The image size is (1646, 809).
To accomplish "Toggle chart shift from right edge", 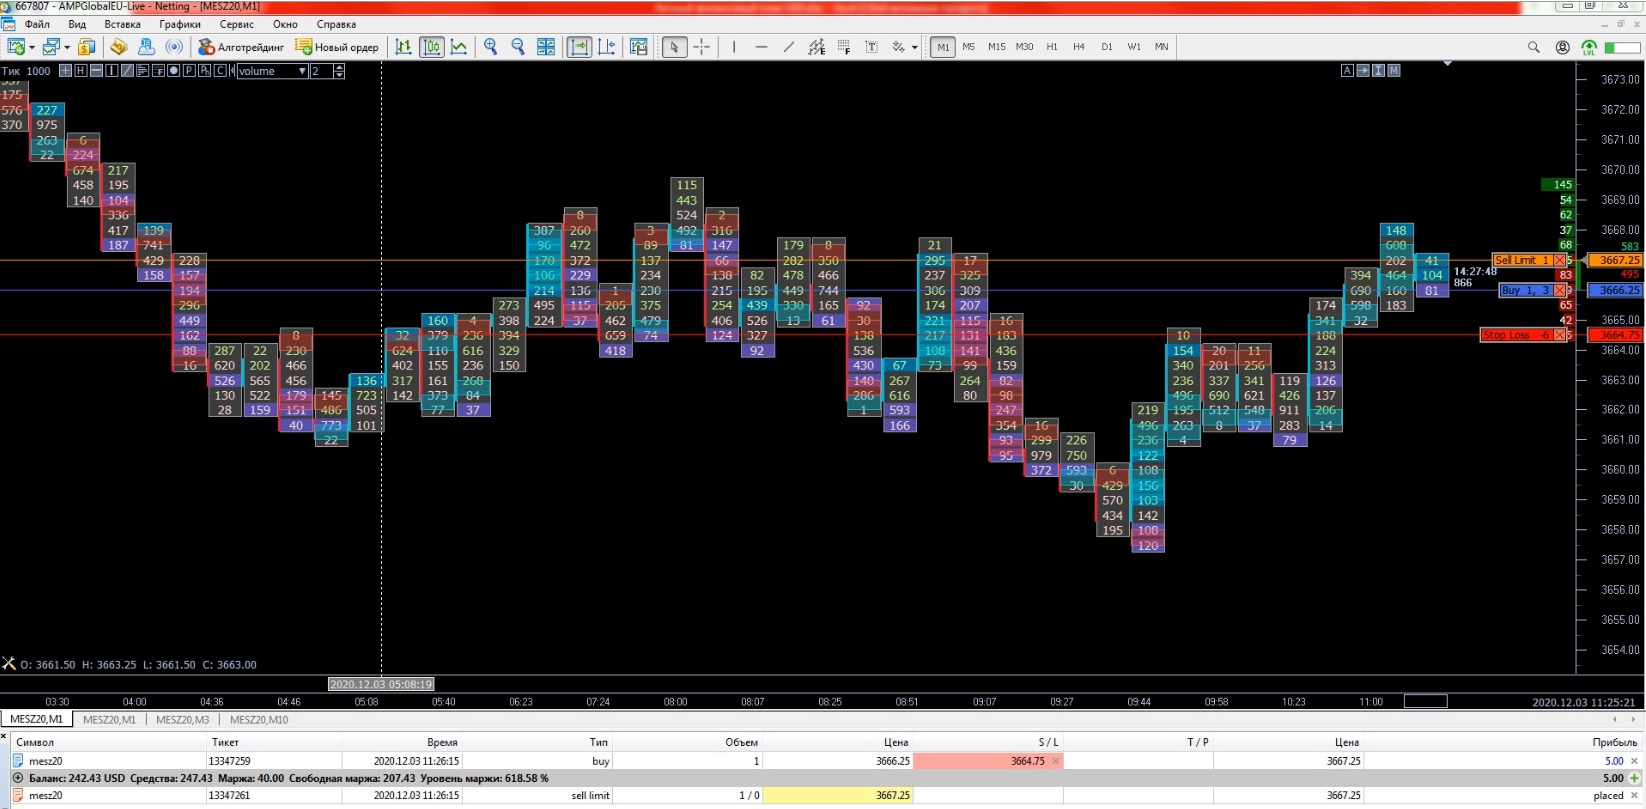I will pyautogui.click(x=607, y=47).
